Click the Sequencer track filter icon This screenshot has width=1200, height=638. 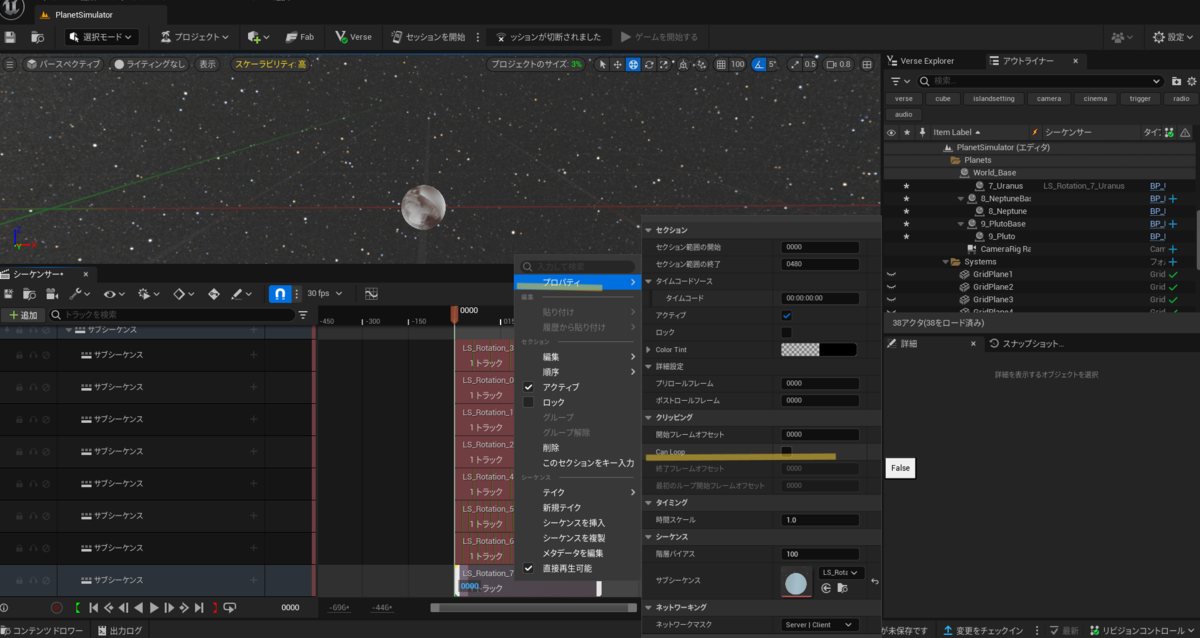coord(303,315)
